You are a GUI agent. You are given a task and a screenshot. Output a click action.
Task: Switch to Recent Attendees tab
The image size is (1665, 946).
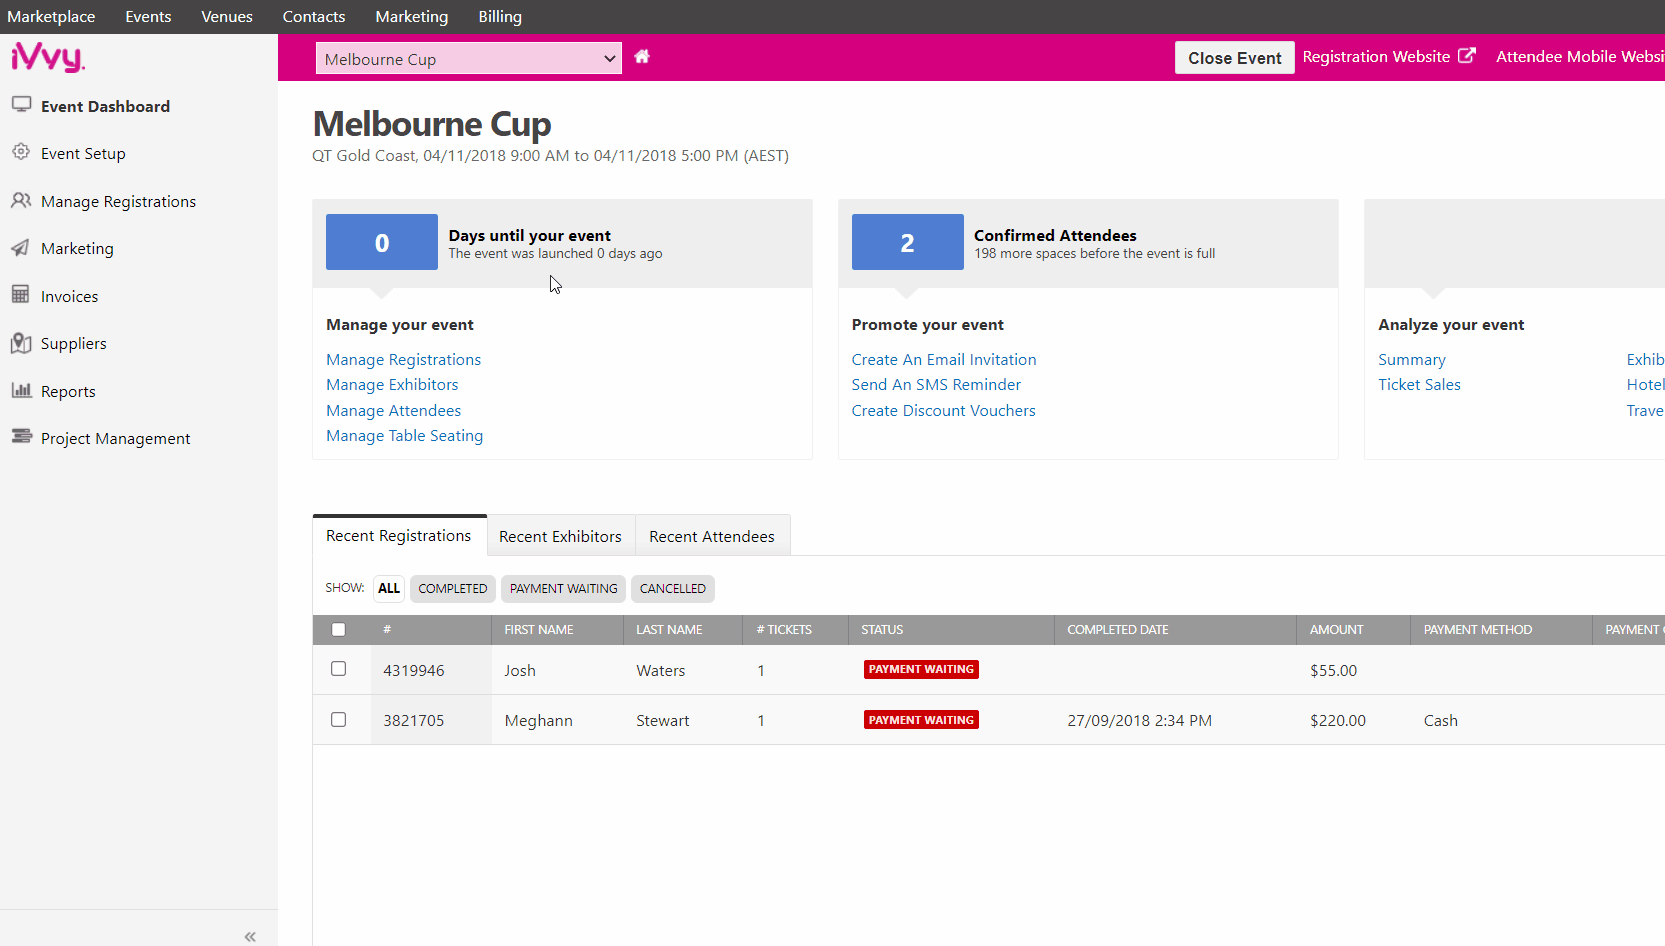click(x=712, y=537)
